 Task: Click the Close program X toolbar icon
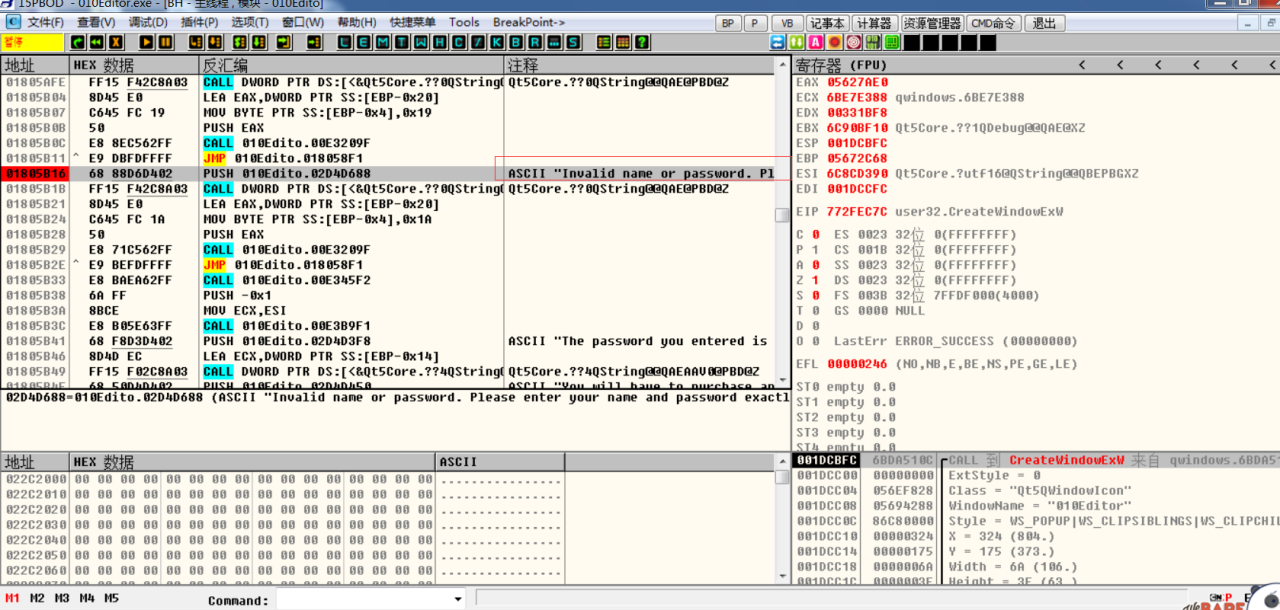click(116, 42)
